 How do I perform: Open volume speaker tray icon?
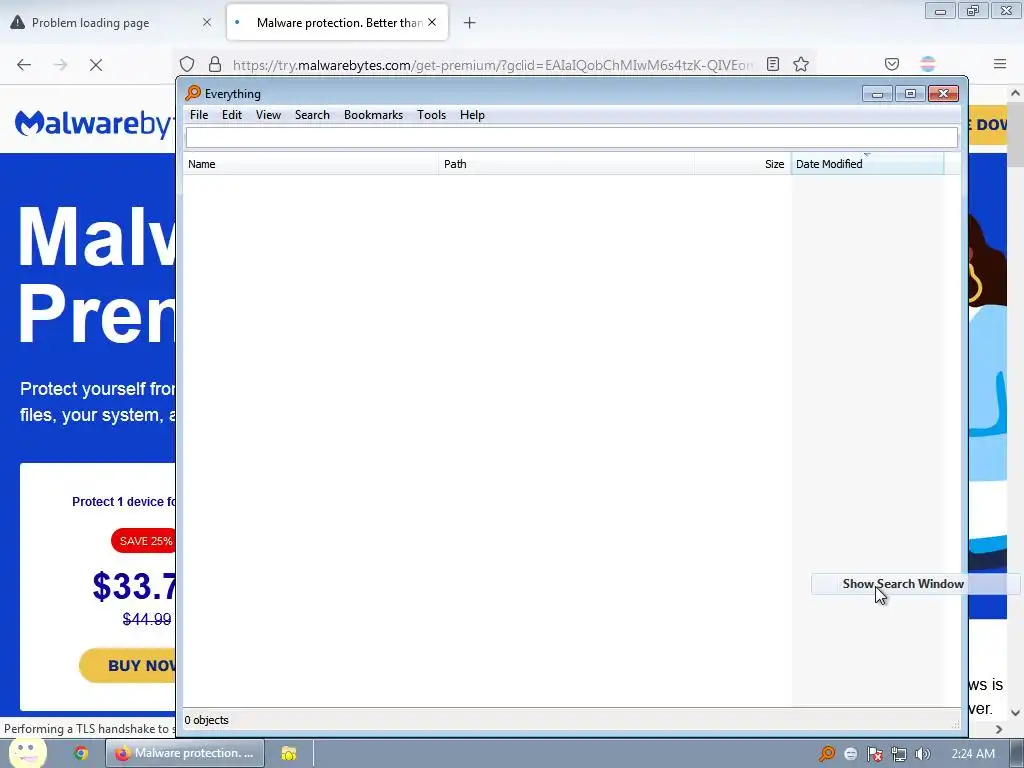[923, 754]
